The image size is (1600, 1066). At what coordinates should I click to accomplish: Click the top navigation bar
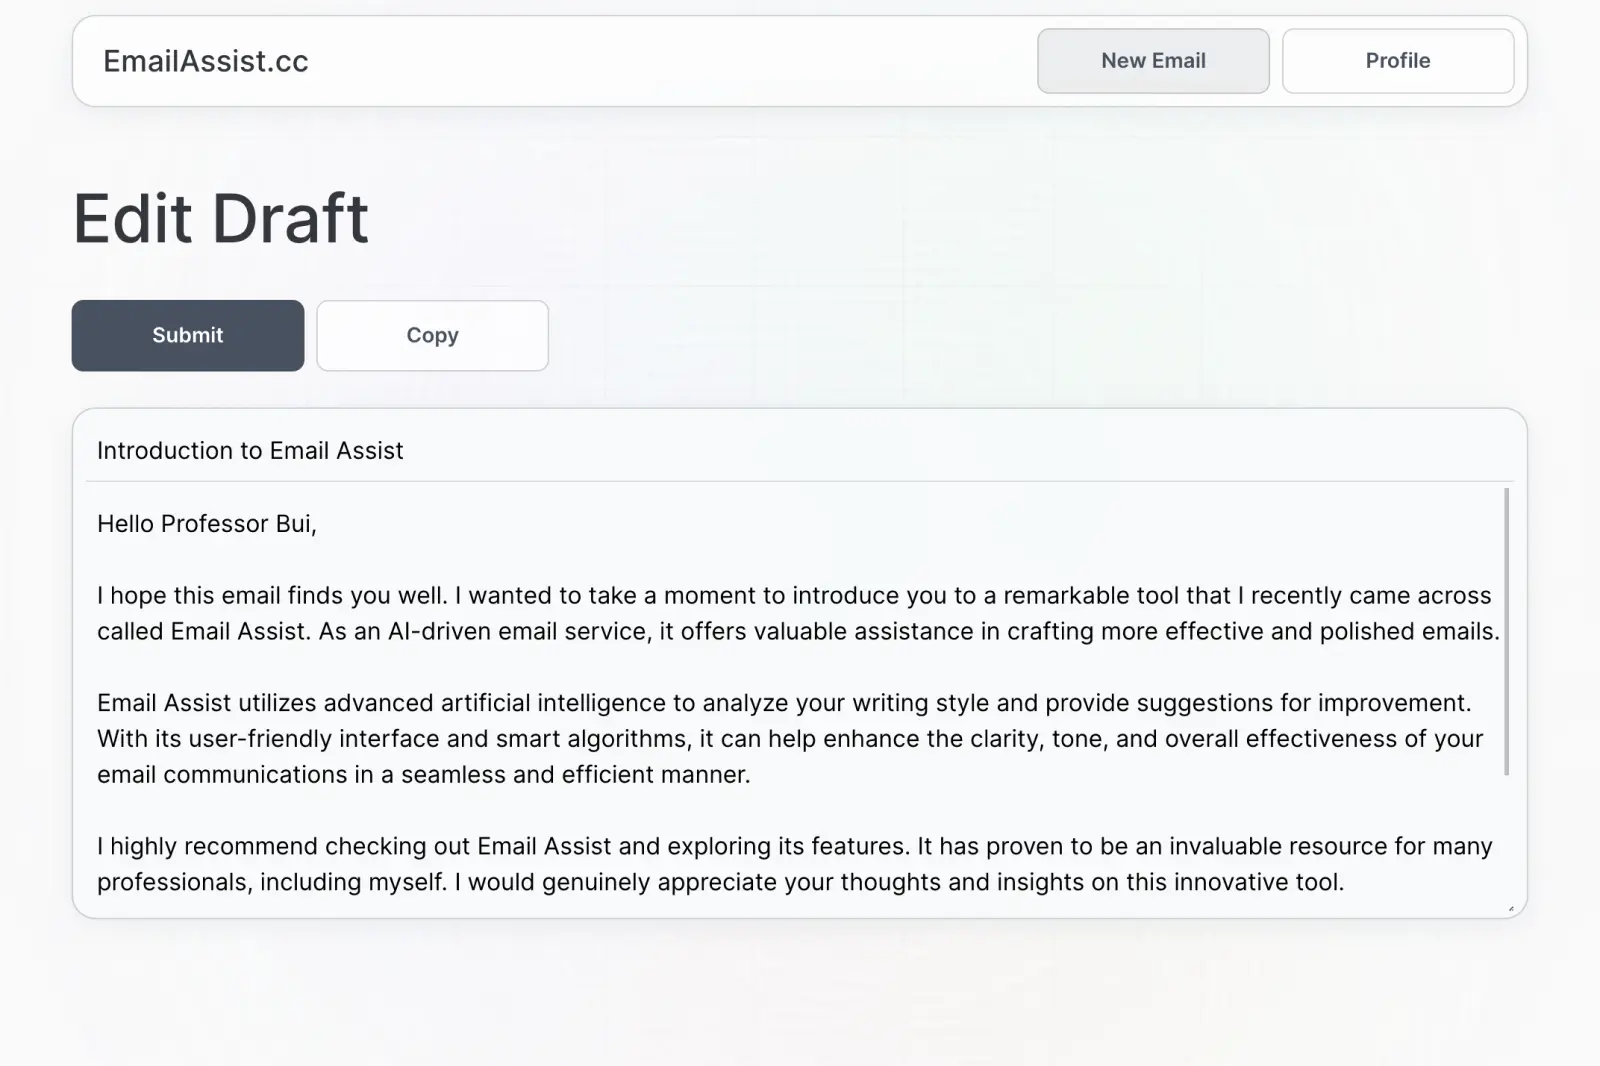[x=700, y=61]
